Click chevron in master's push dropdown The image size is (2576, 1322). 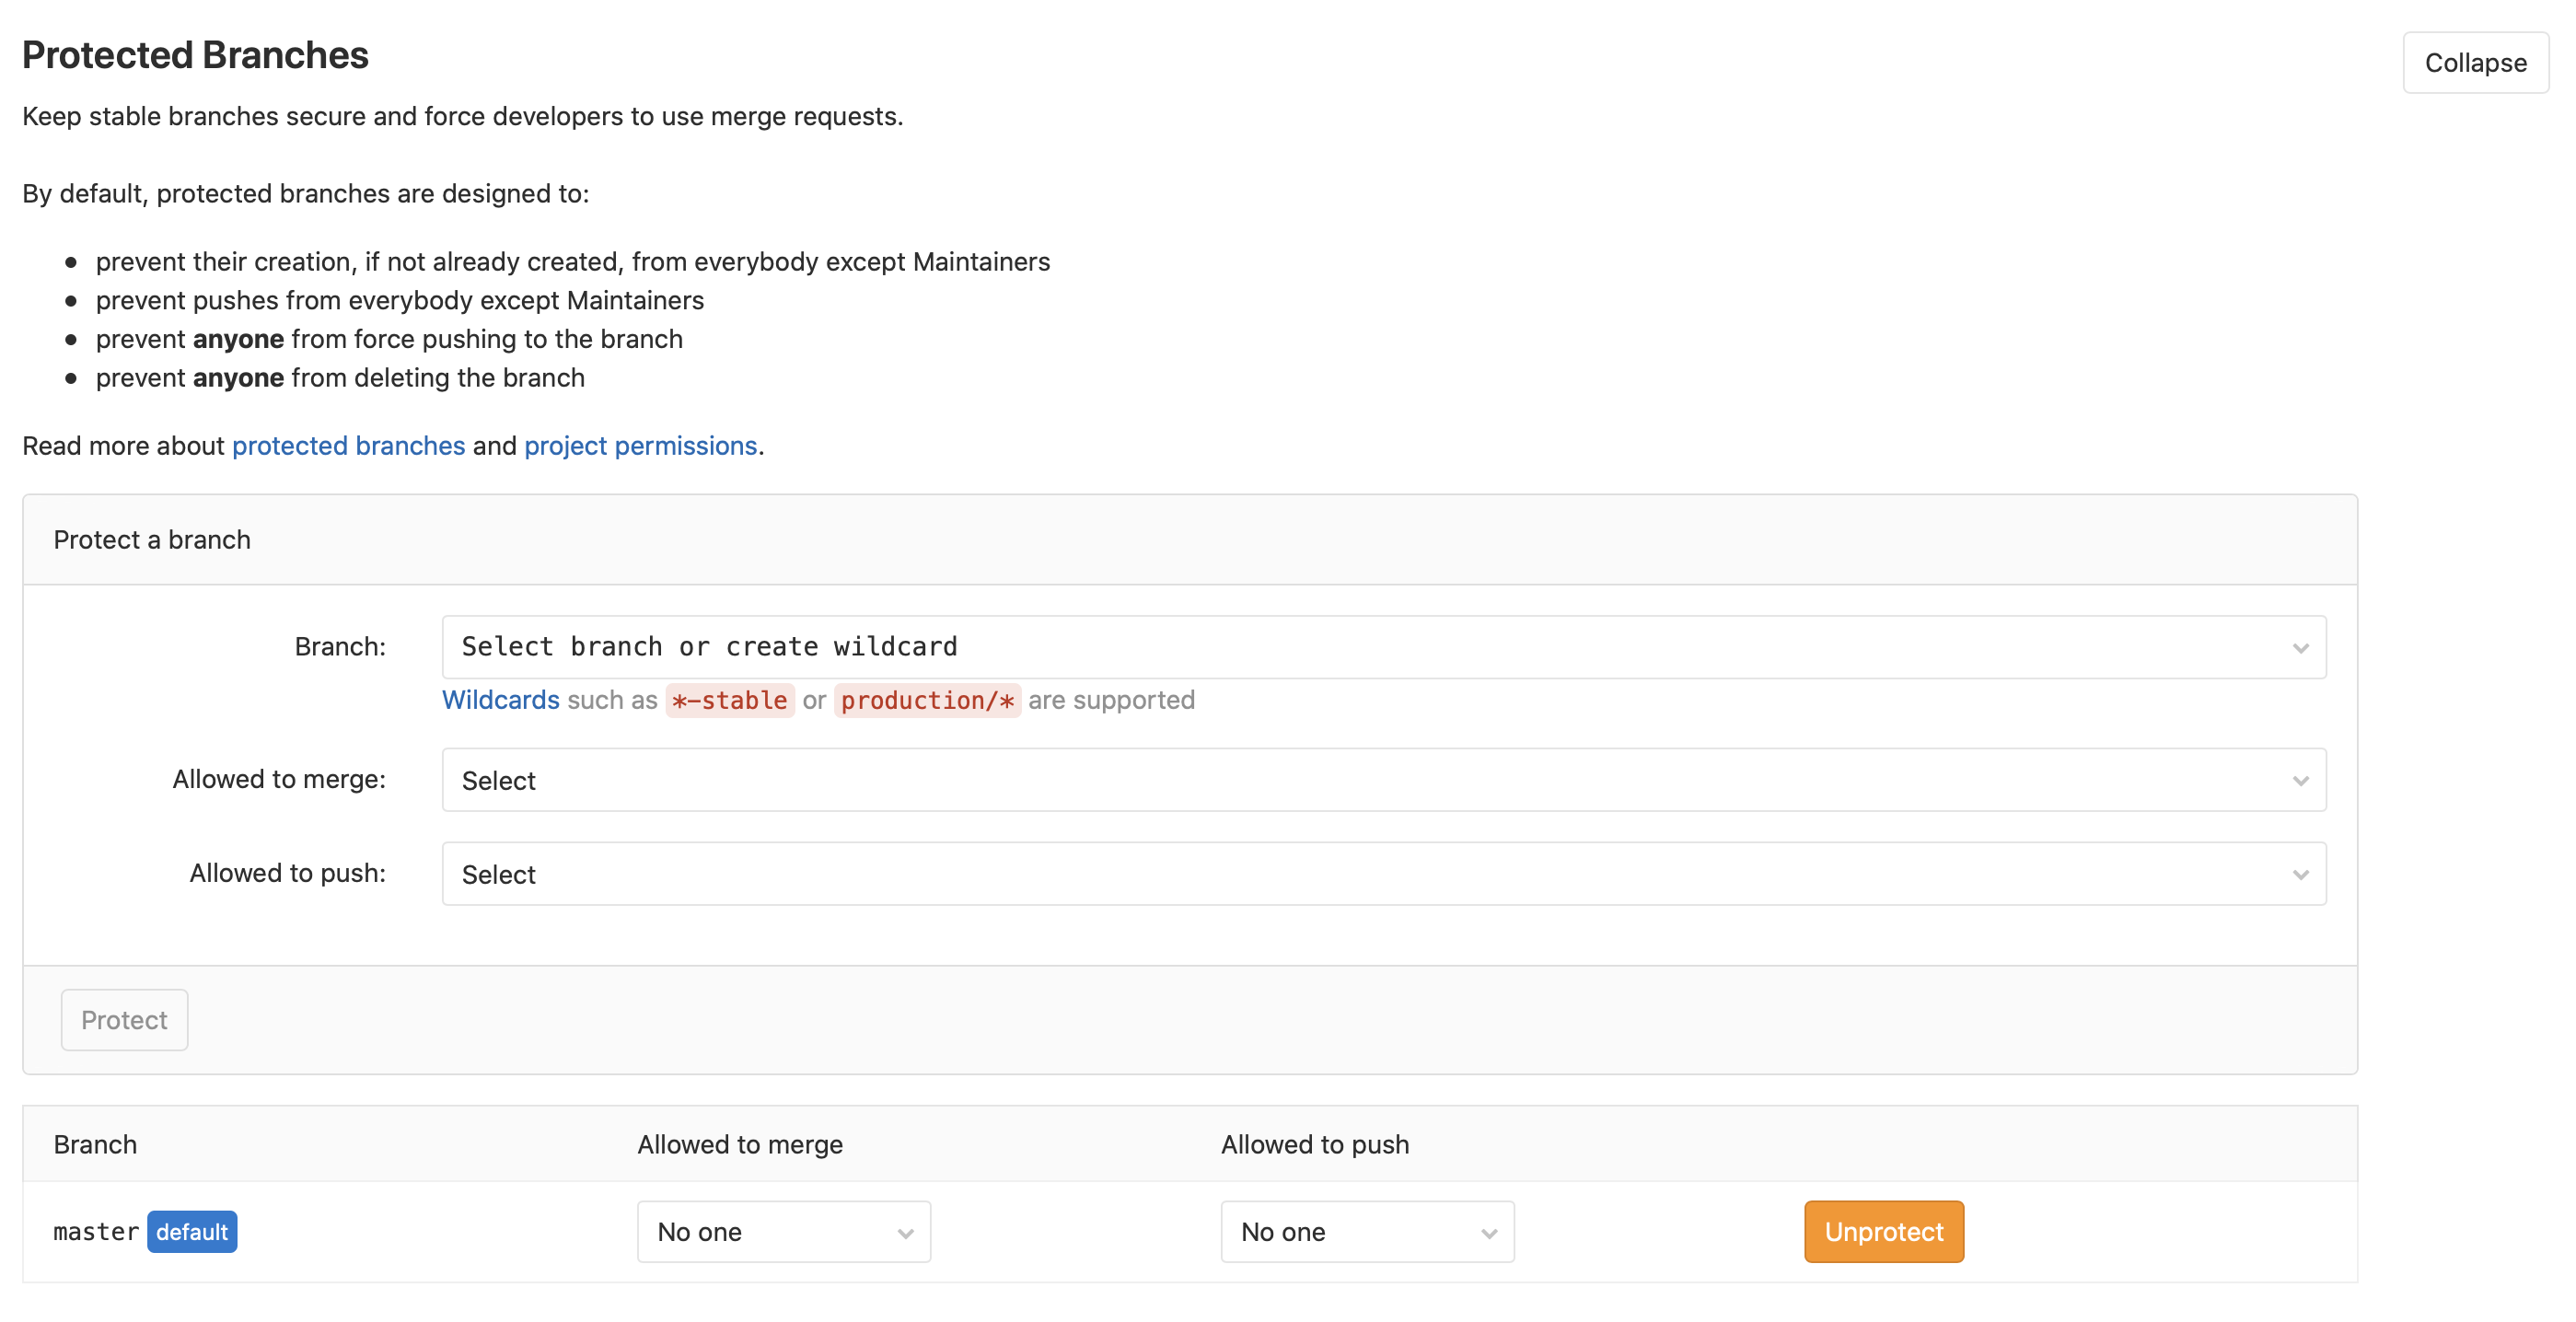[1489, 1233]
